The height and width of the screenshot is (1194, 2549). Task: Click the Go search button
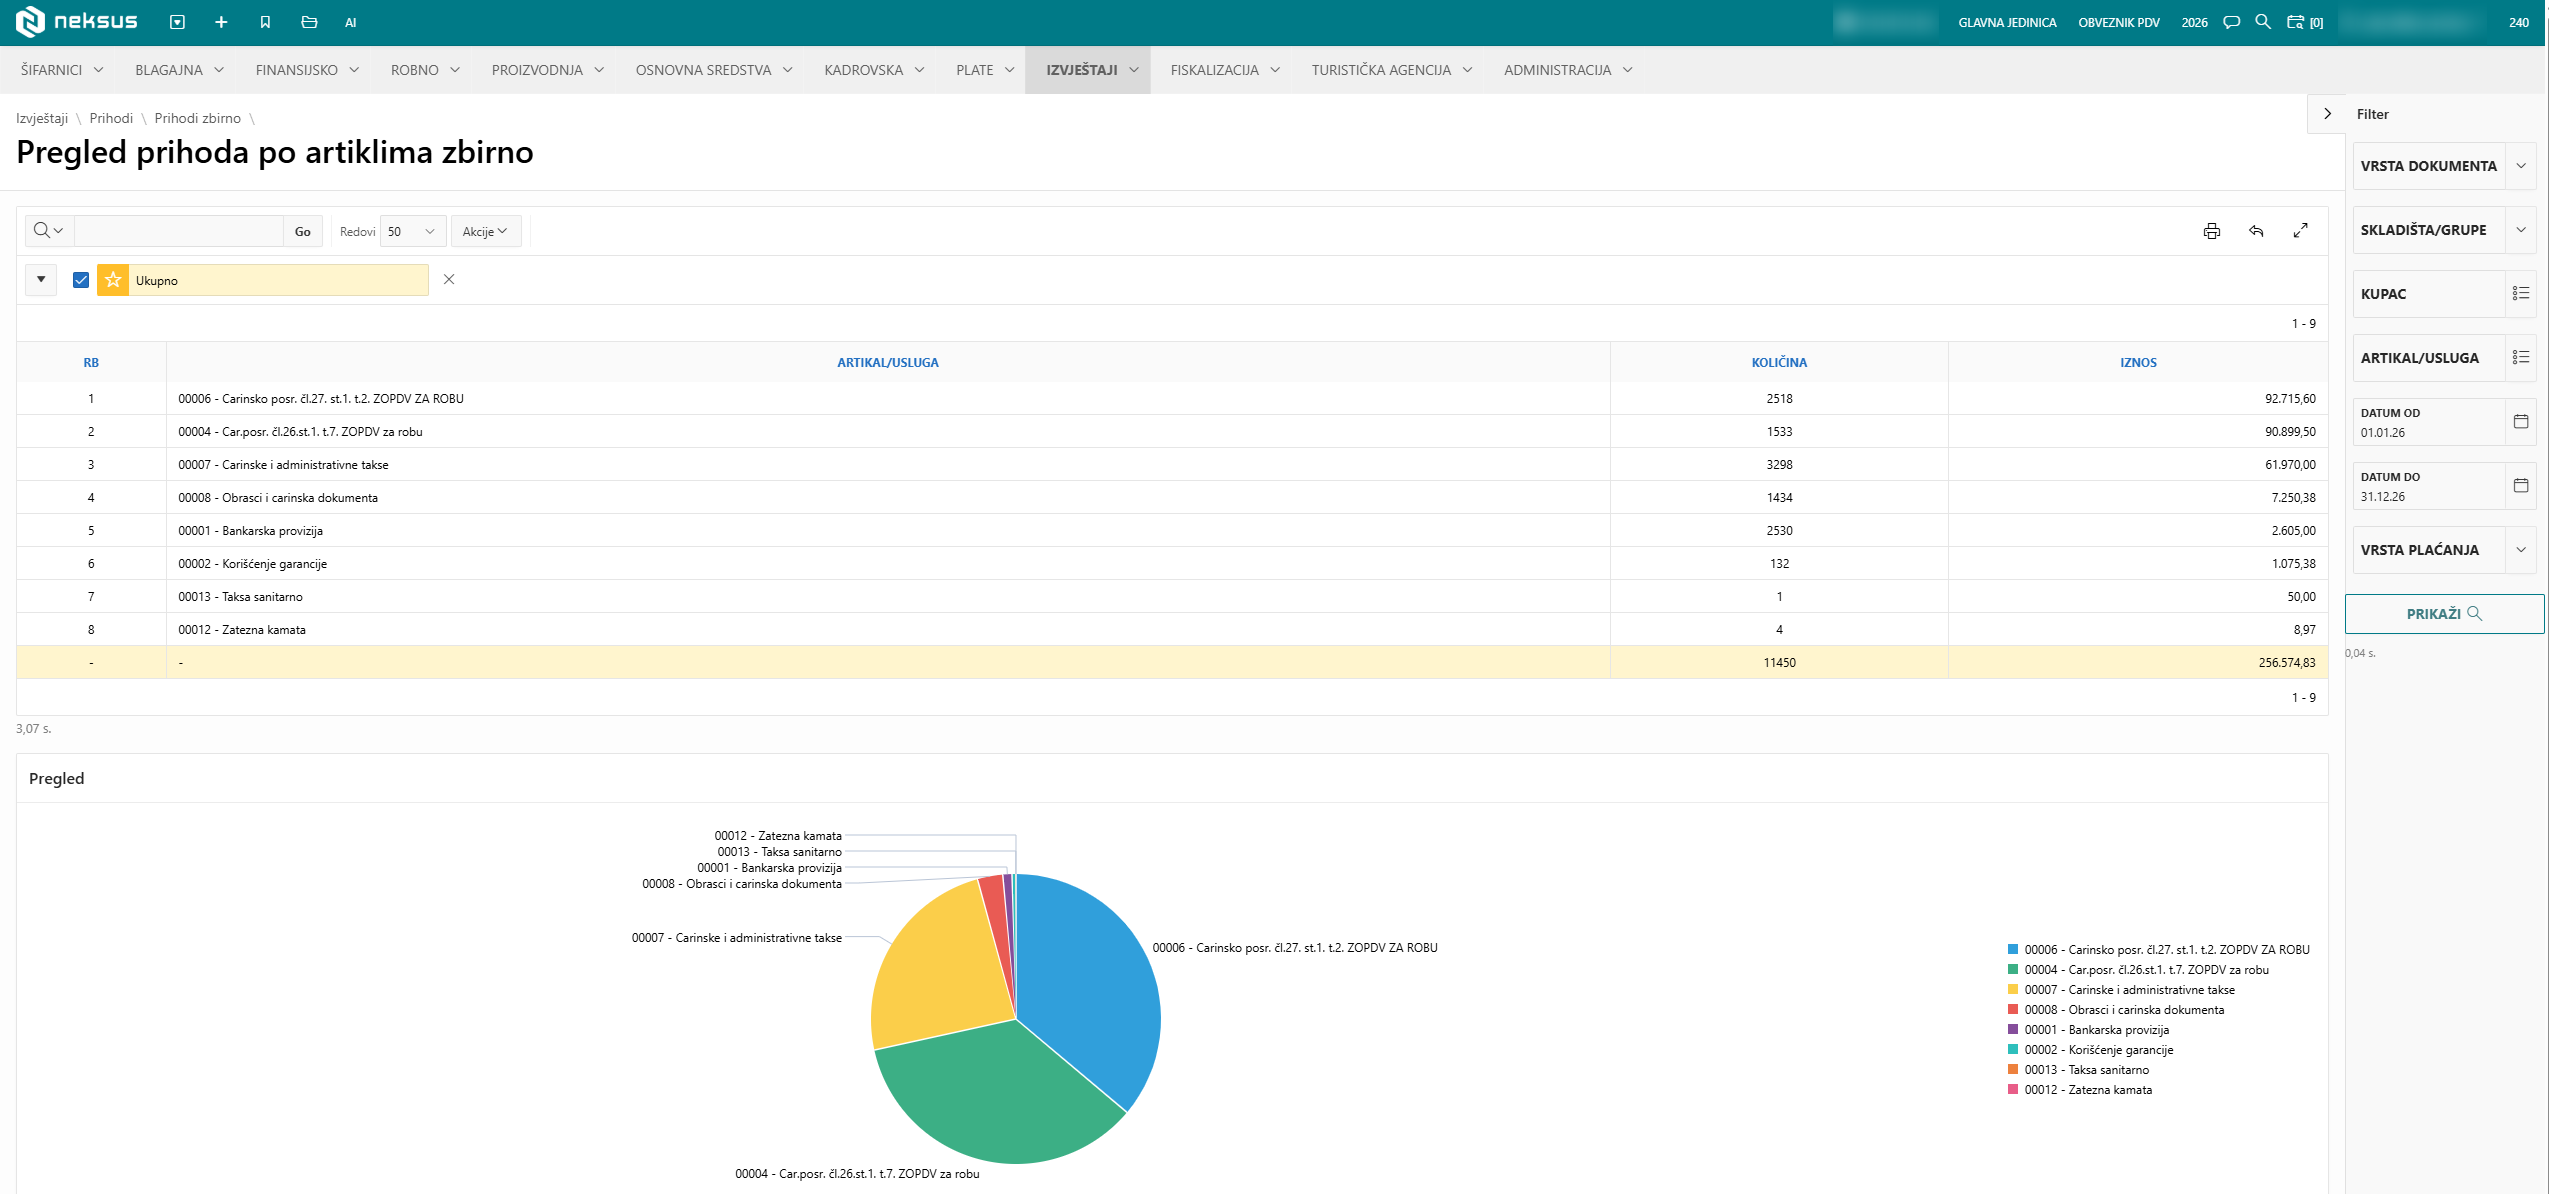(x=302, y=231)
